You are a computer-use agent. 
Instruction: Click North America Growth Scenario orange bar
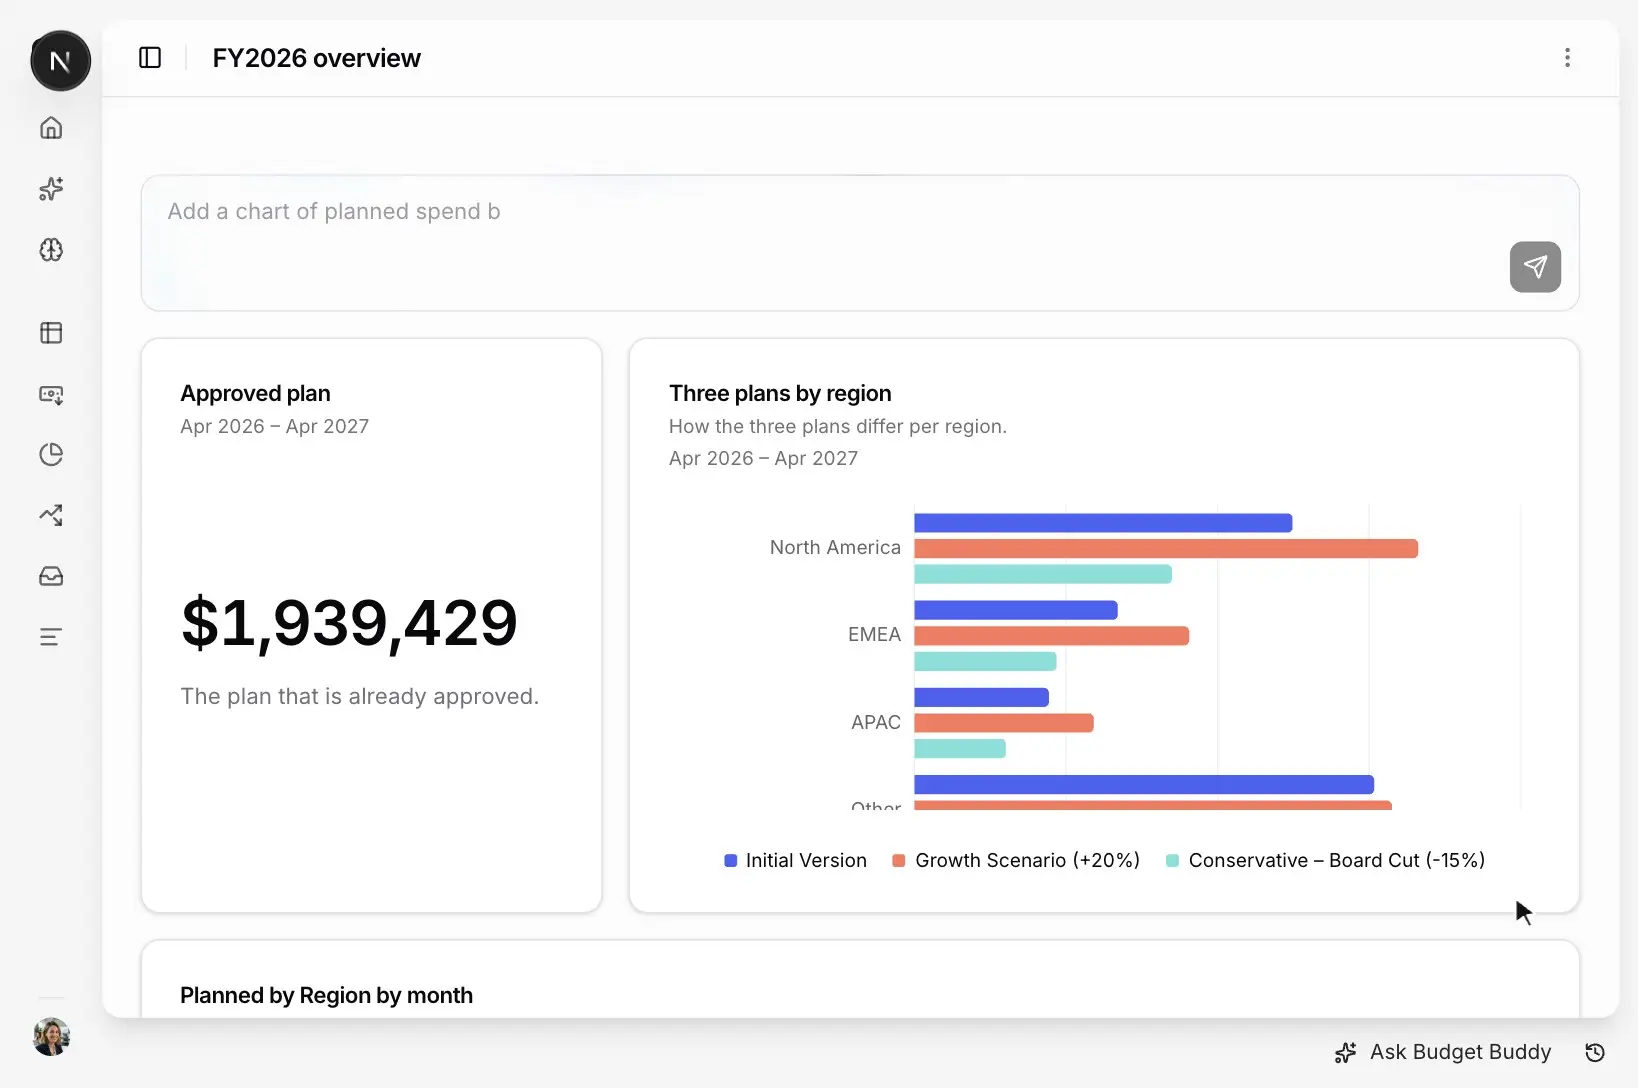(x=1166, y=548)
